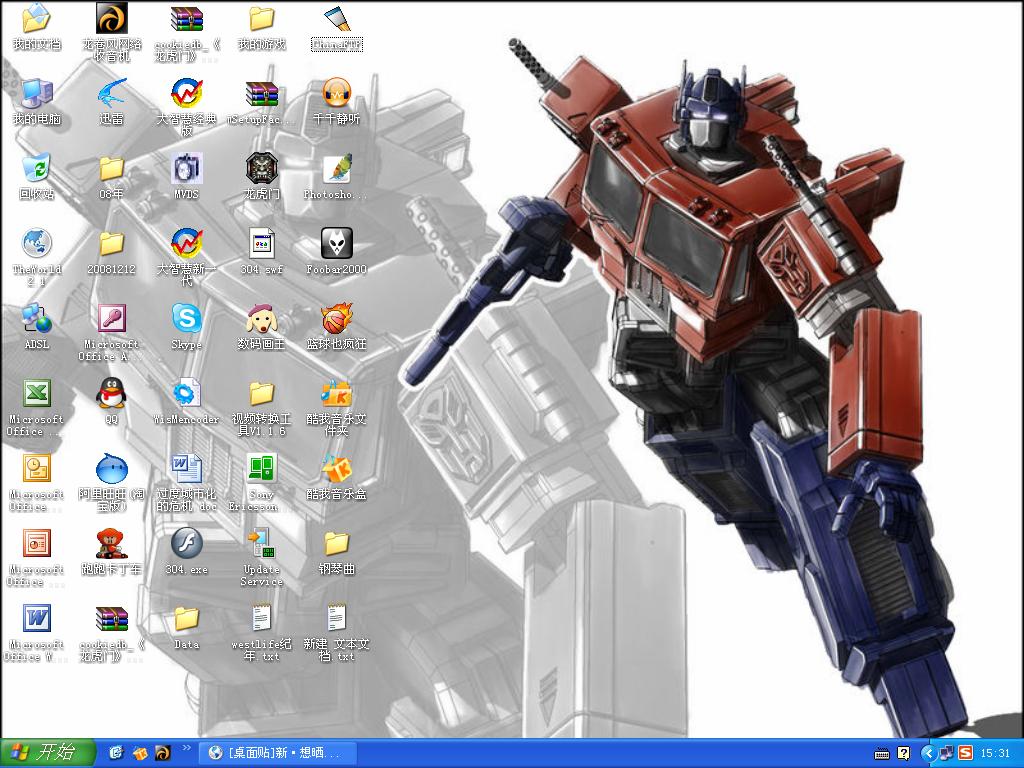The height and width of the screenshot is (768, 1024).
Task: Click the 篮球也疯狂 basketball game icon
Action: tap(337, 319)
